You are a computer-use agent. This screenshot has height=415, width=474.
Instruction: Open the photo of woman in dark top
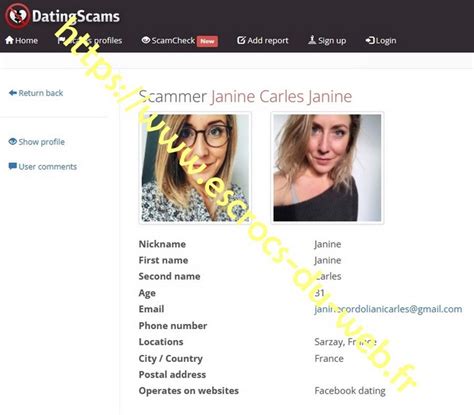tap(327, 168)
